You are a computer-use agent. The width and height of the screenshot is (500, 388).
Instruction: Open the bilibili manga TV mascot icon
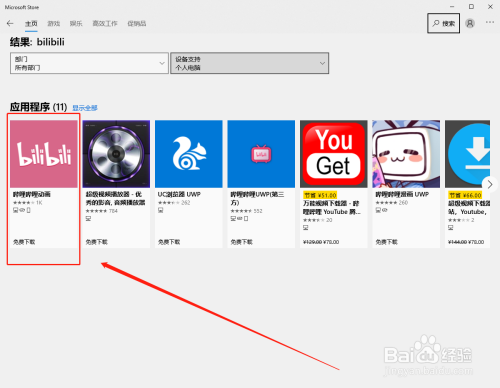click(406, 154)
